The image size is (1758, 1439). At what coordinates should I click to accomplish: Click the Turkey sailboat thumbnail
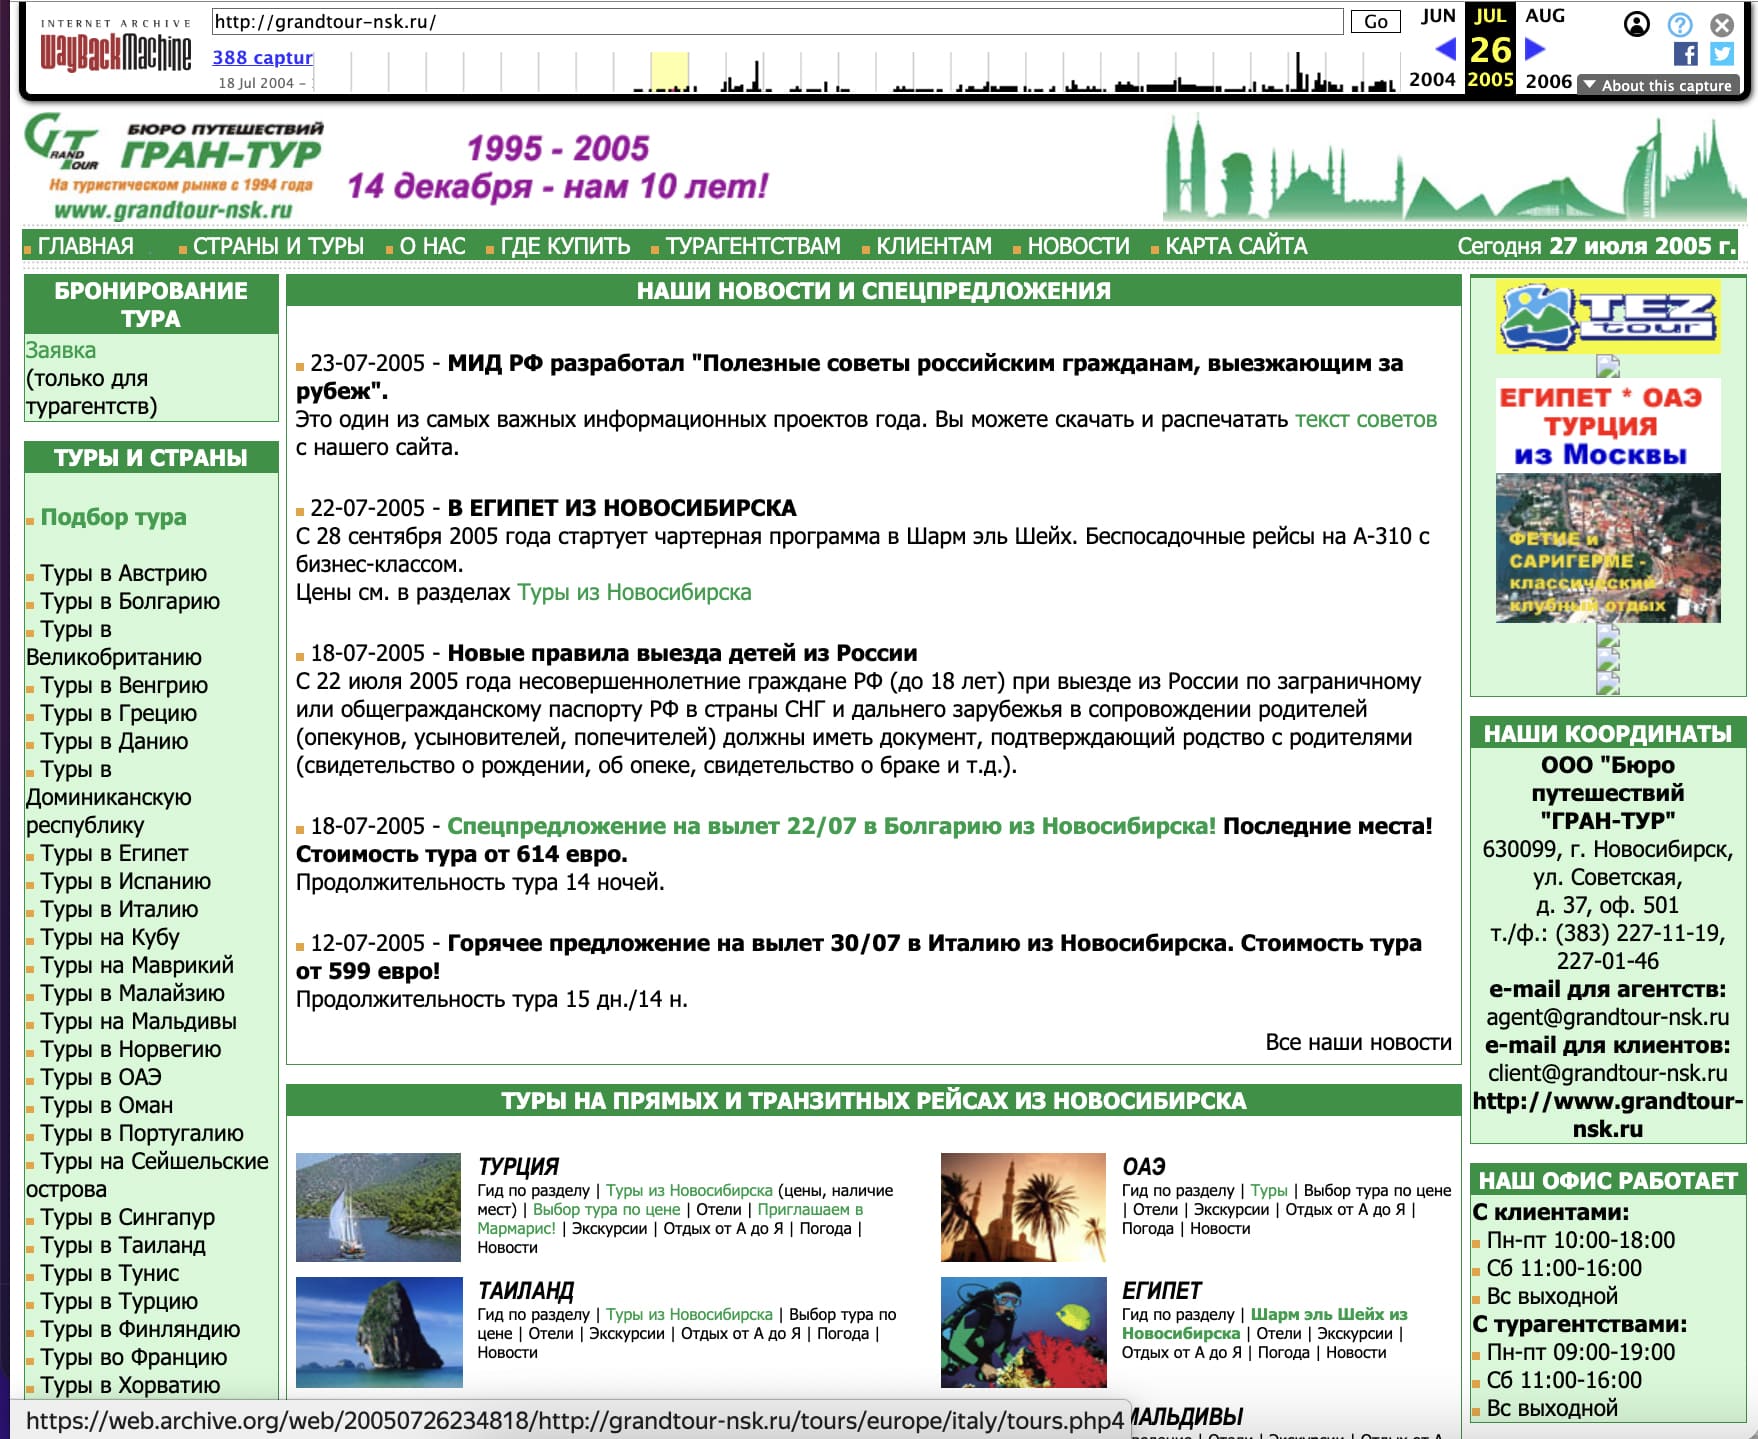click(379, 1207)
